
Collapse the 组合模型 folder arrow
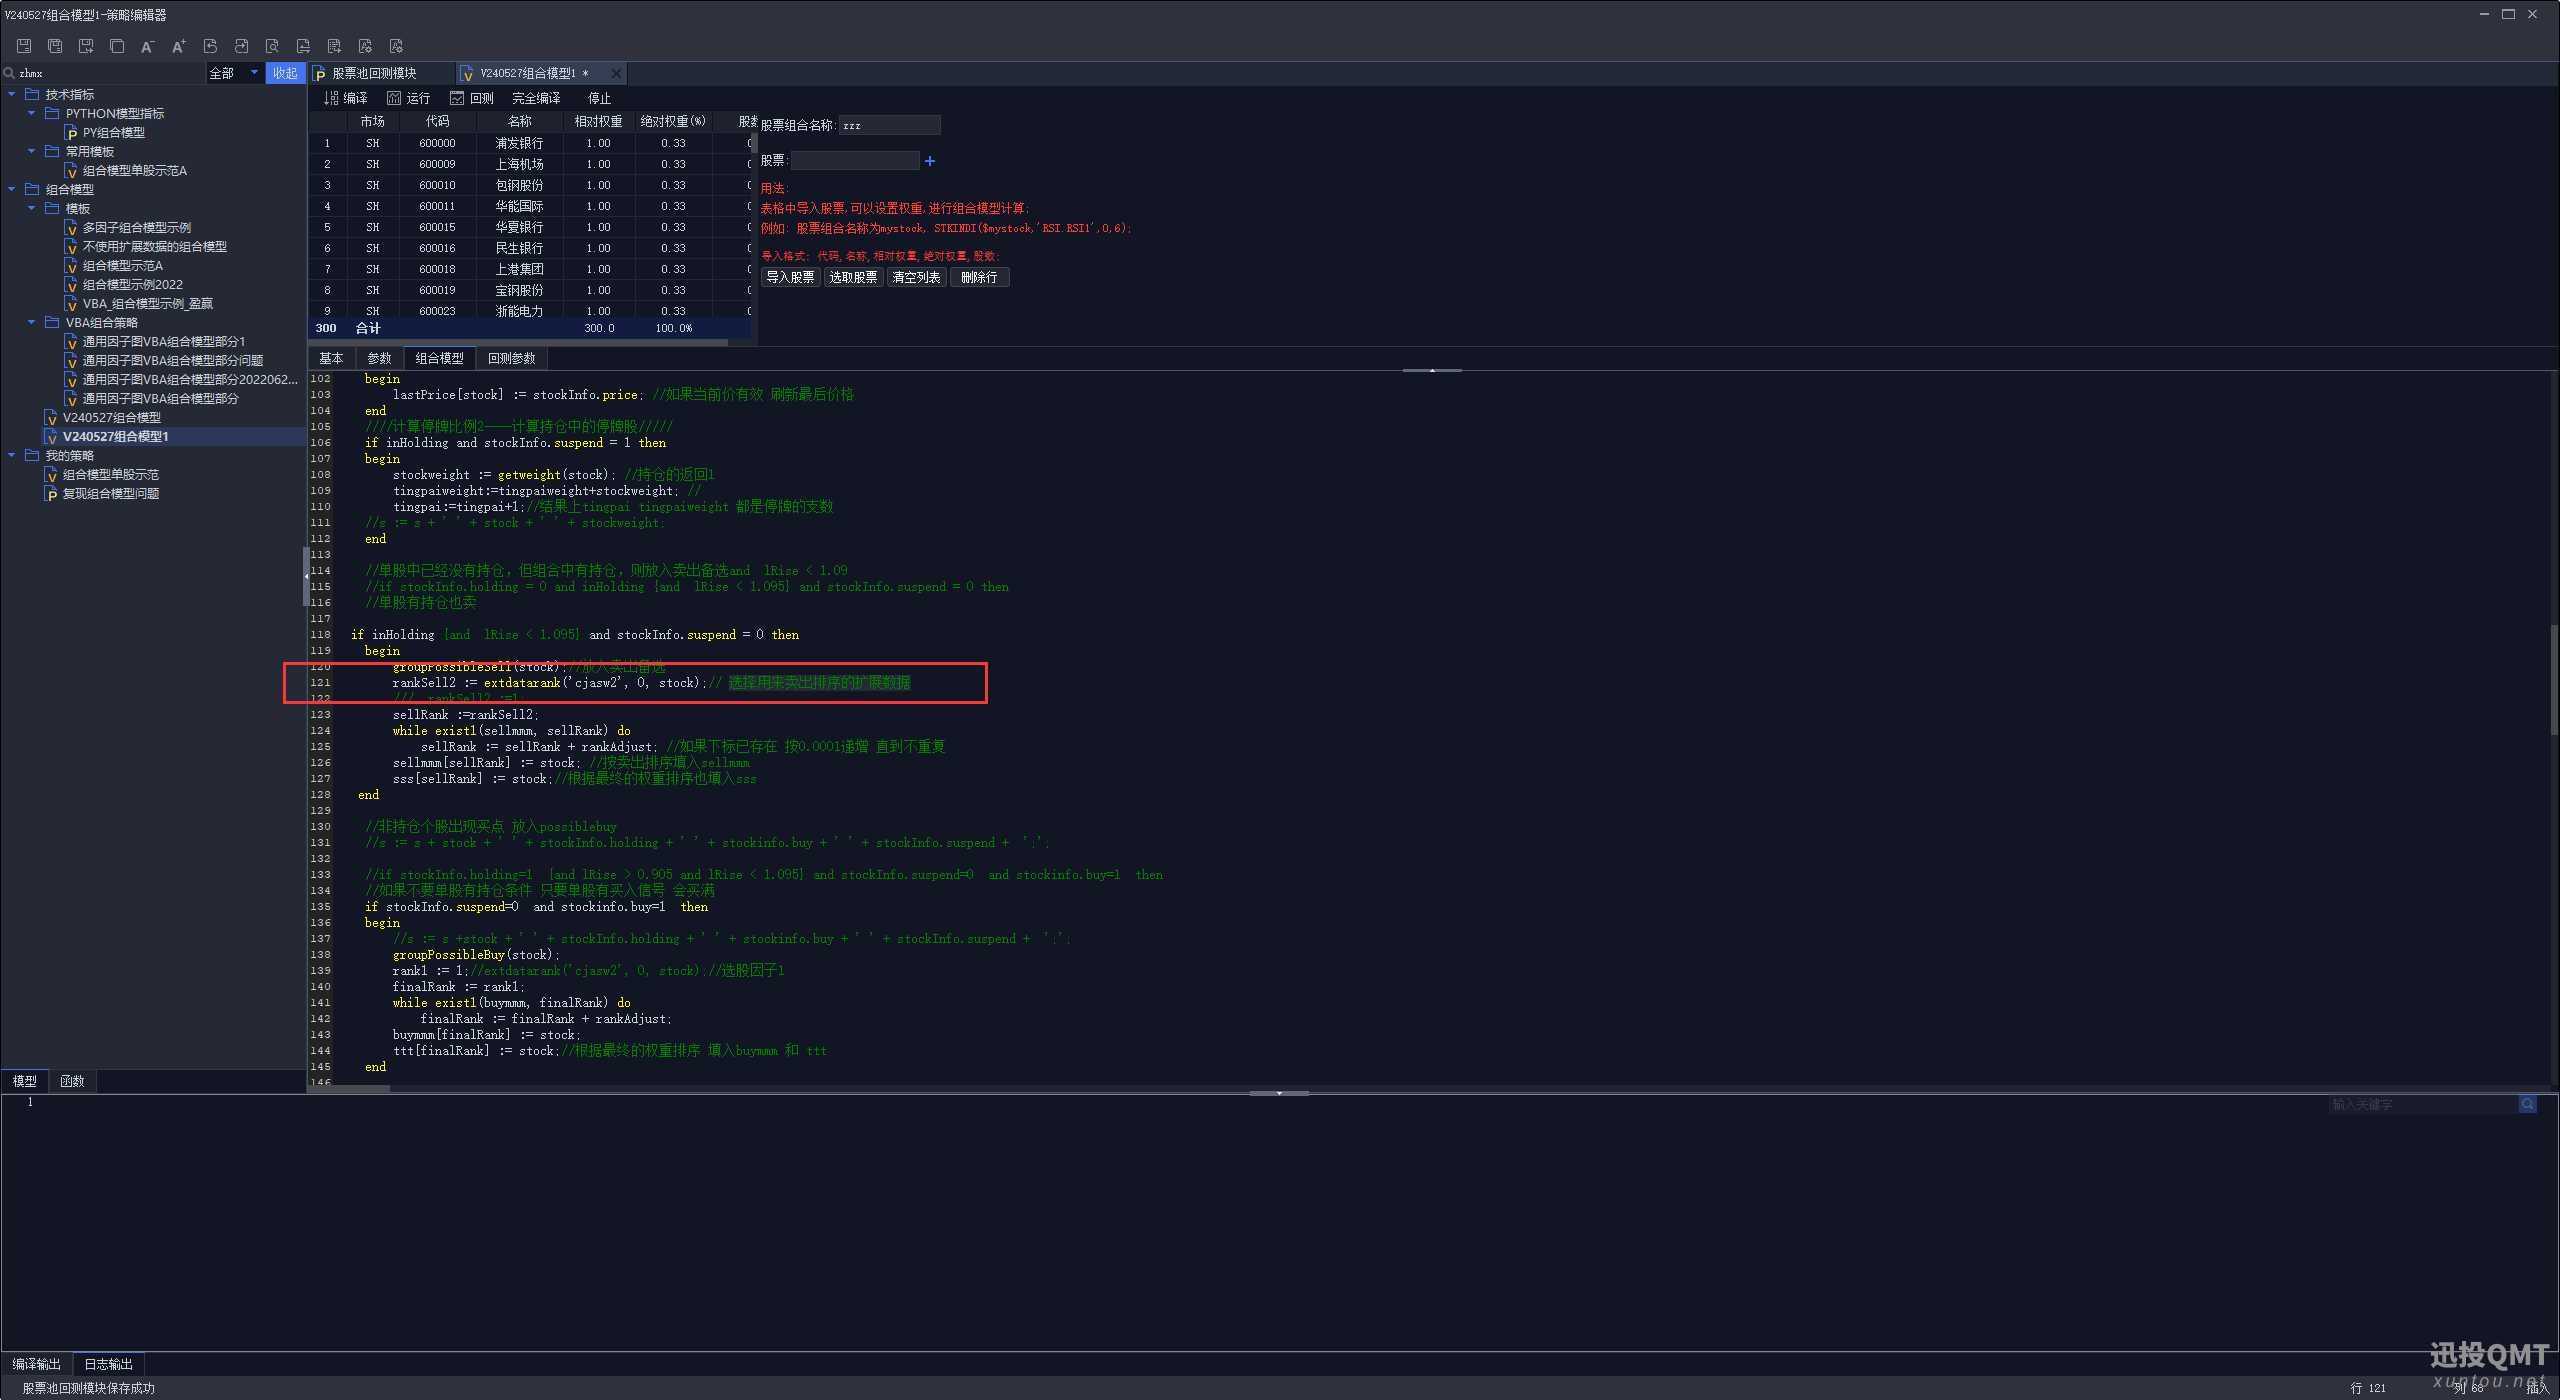click(x=12, y=189)
